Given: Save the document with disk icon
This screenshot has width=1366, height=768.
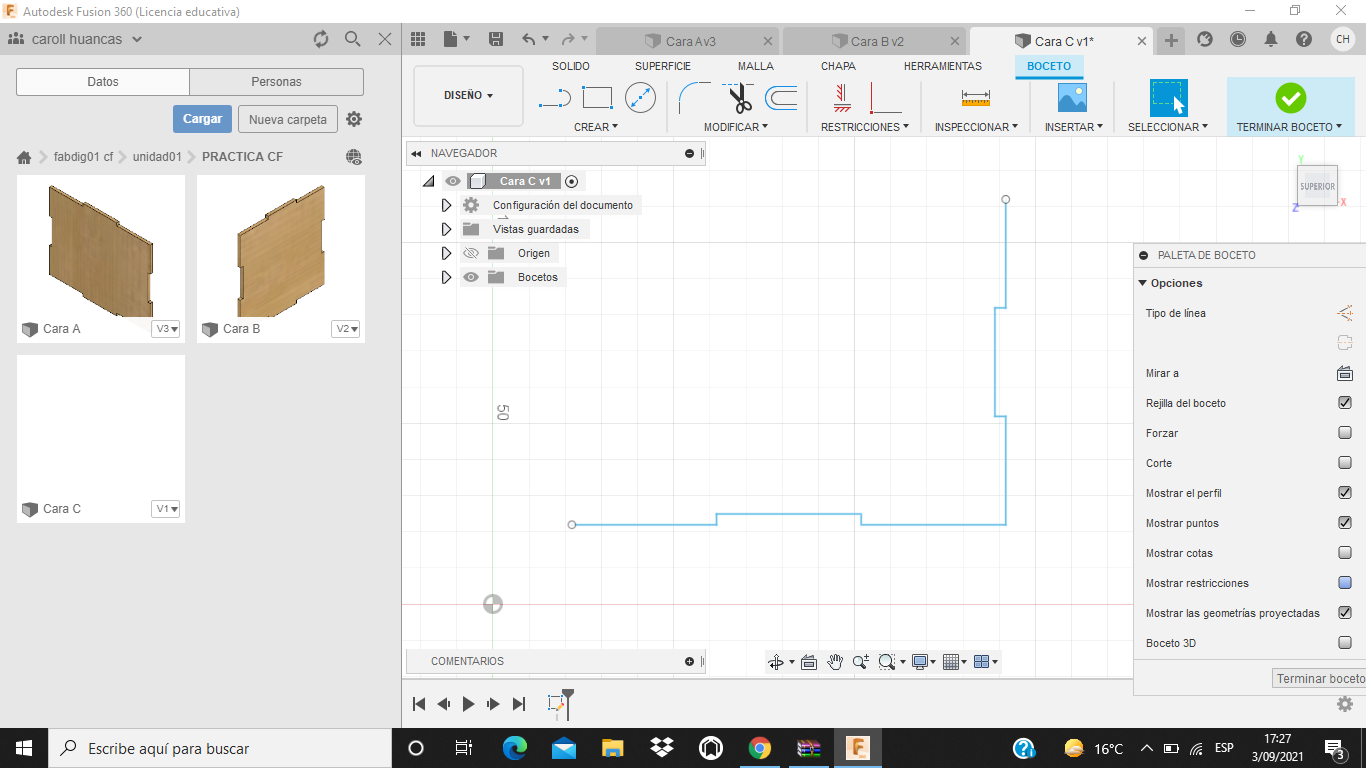Looking at the screenshot, I should pos(495,39).
